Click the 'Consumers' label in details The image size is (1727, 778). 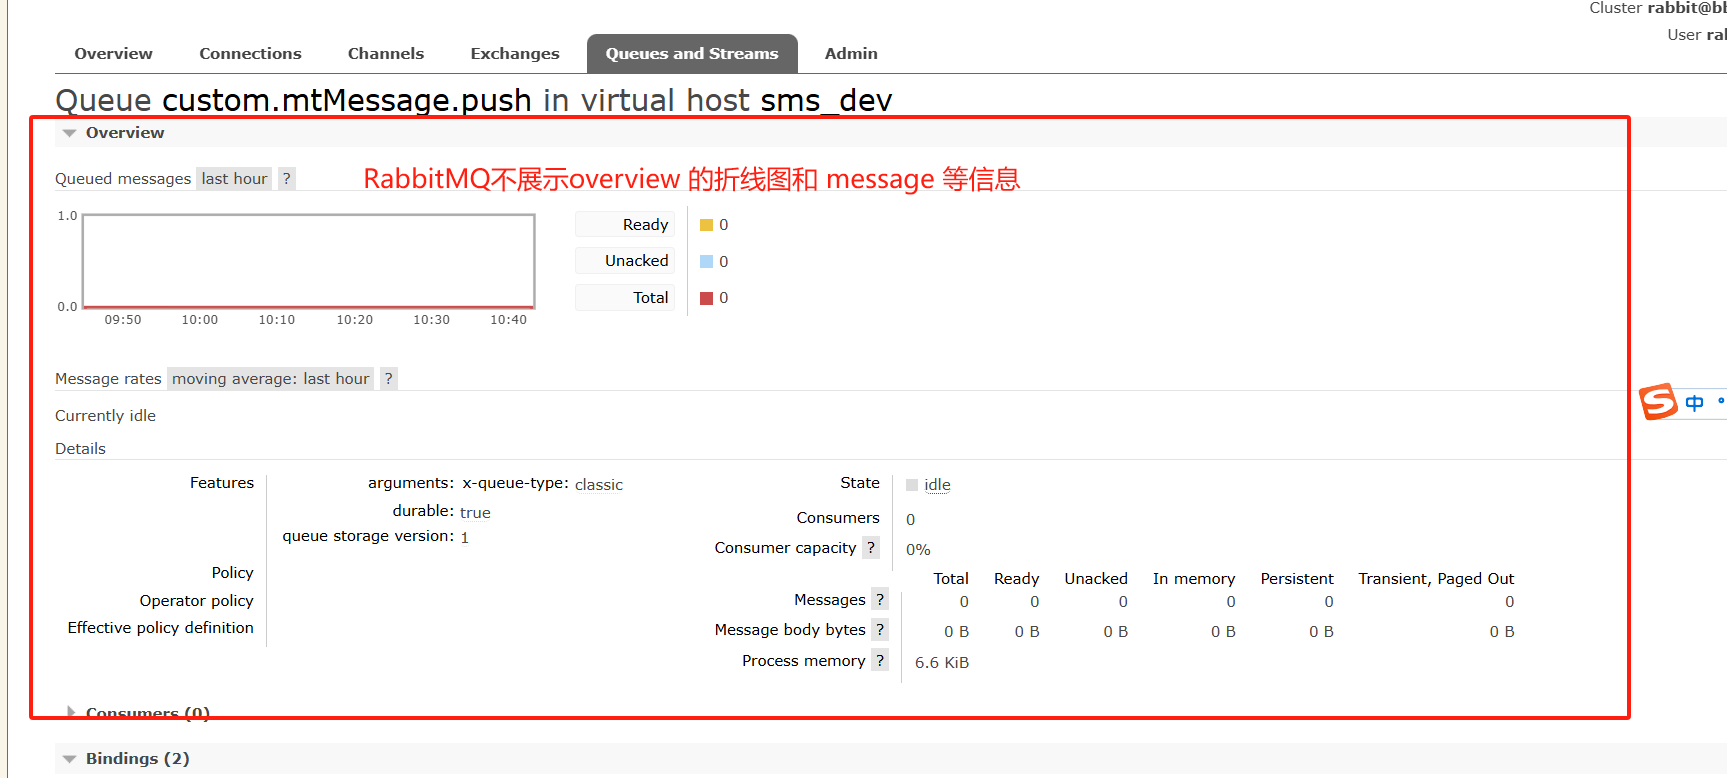click(838, 518)
